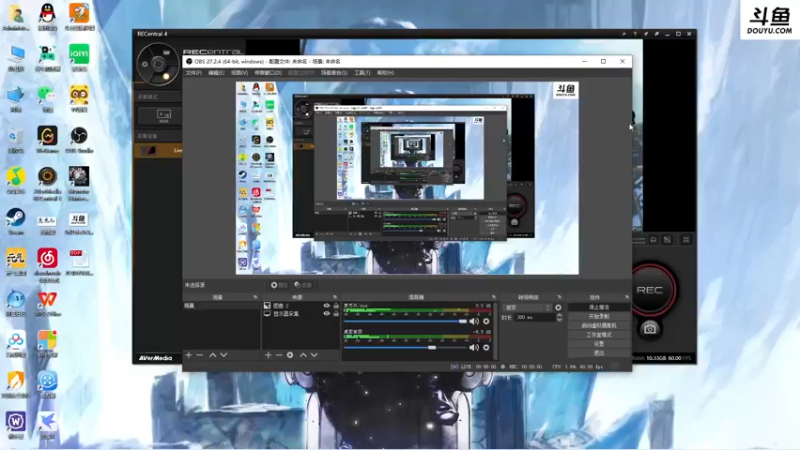800x450 pixels.
Task: Open the 停靠窗口(D) menu in OBS
Action: pos(268,73)
